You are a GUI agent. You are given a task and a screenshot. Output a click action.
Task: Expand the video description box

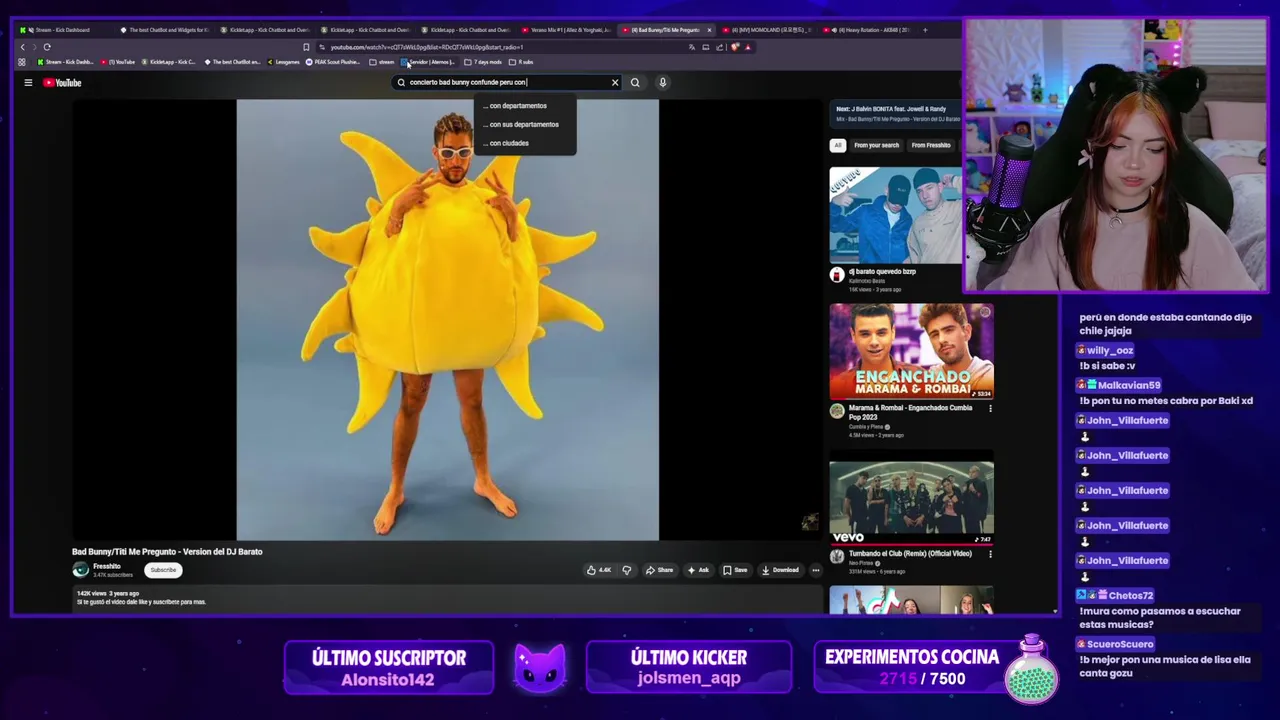(x=448, y=598)
